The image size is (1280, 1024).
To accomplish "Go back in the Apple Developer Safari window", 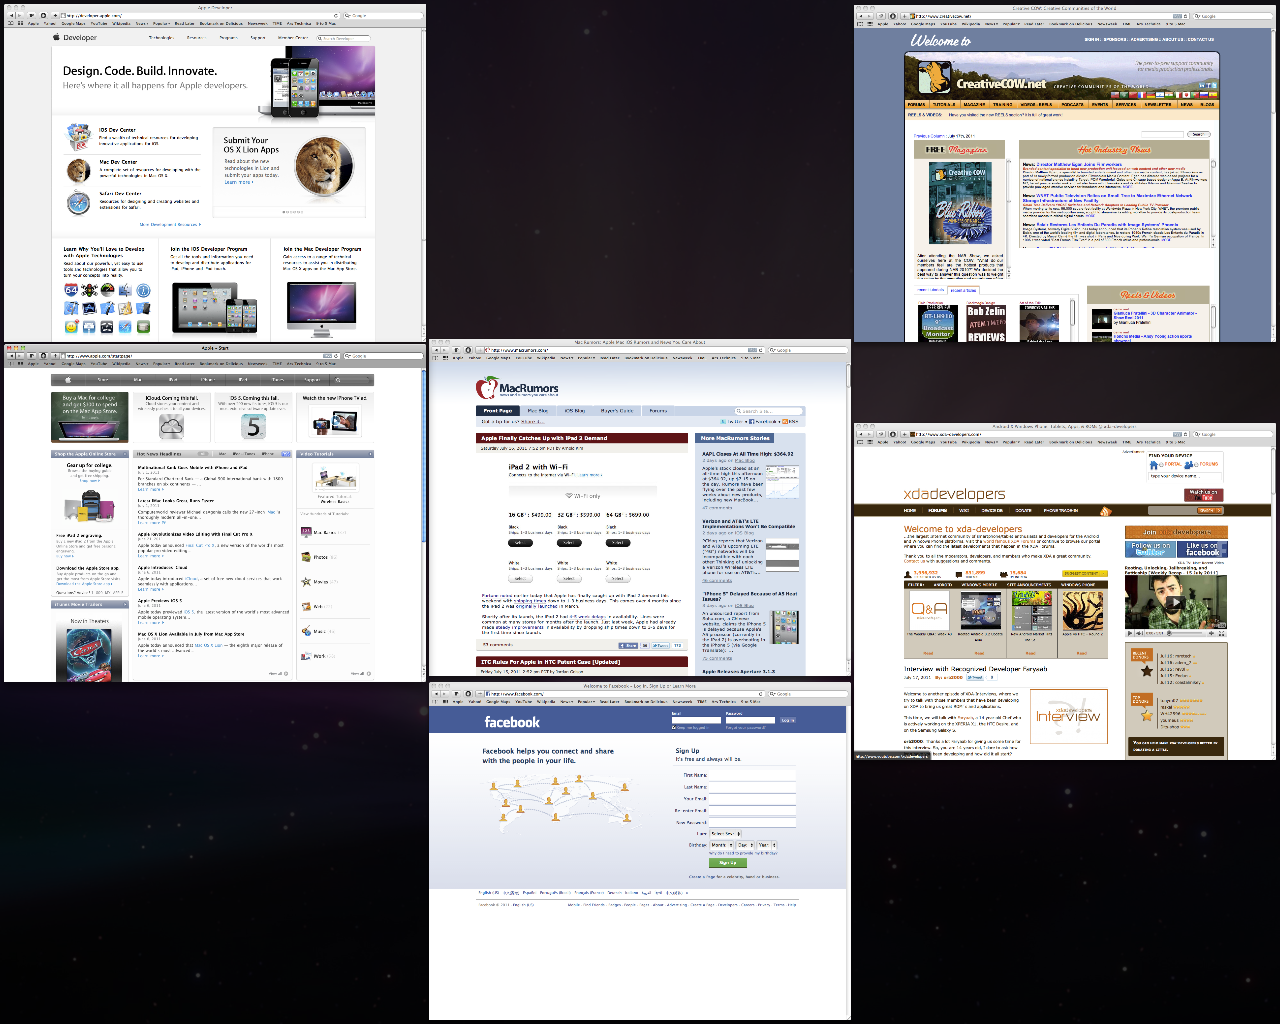I will [x=11, y=16].
